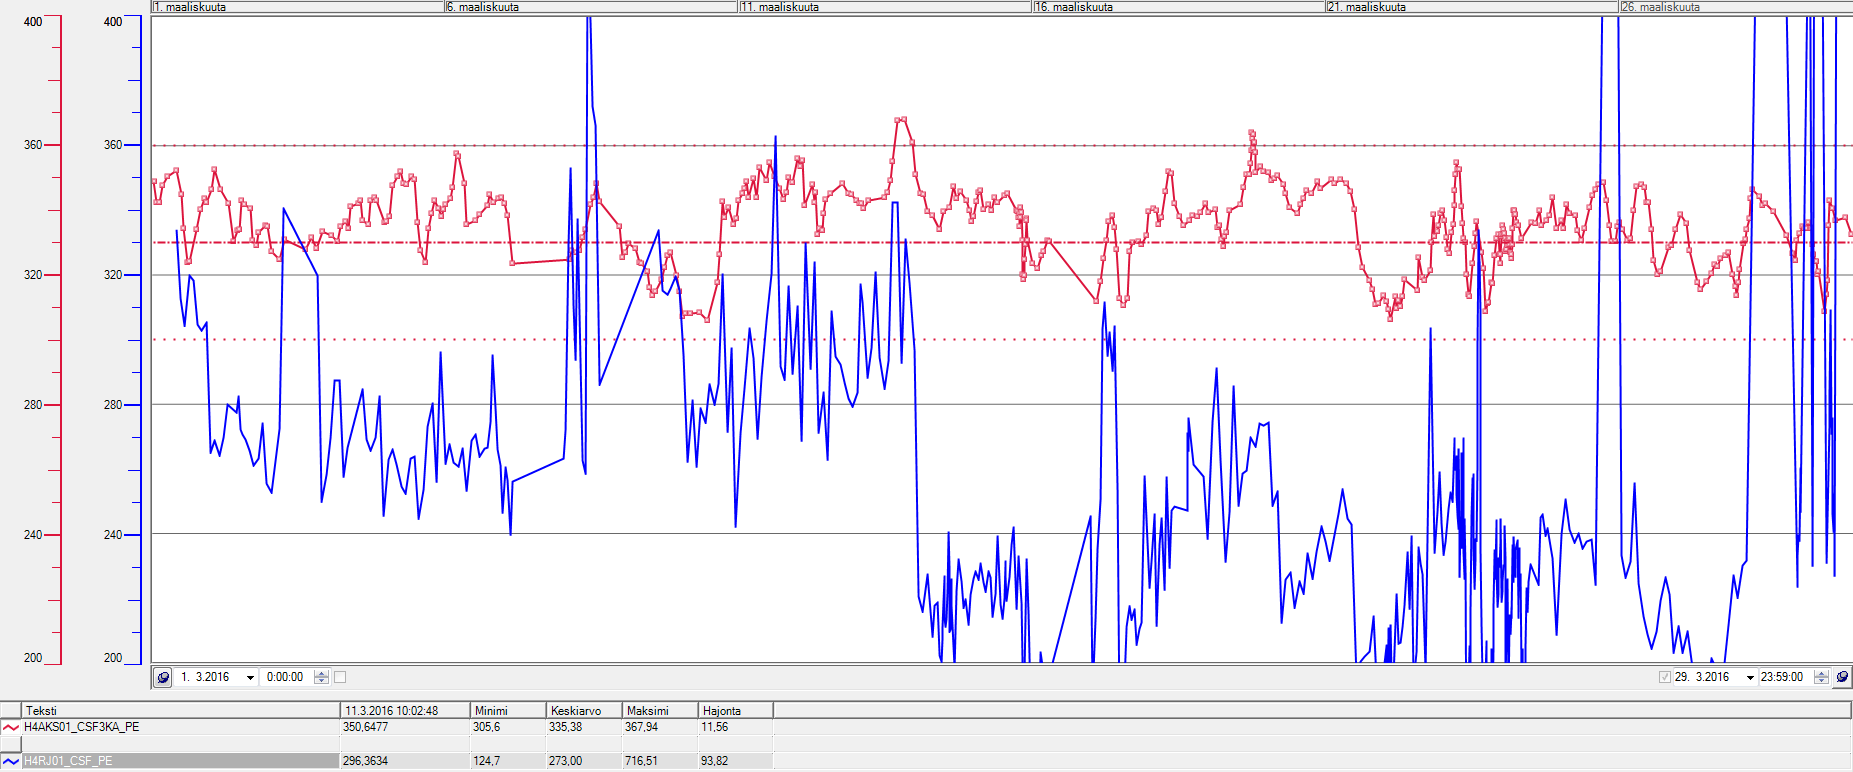Click the 26. maaliskuuta date header
1853x772 pixels.
pyautogui.click(x=1735, y=7)
